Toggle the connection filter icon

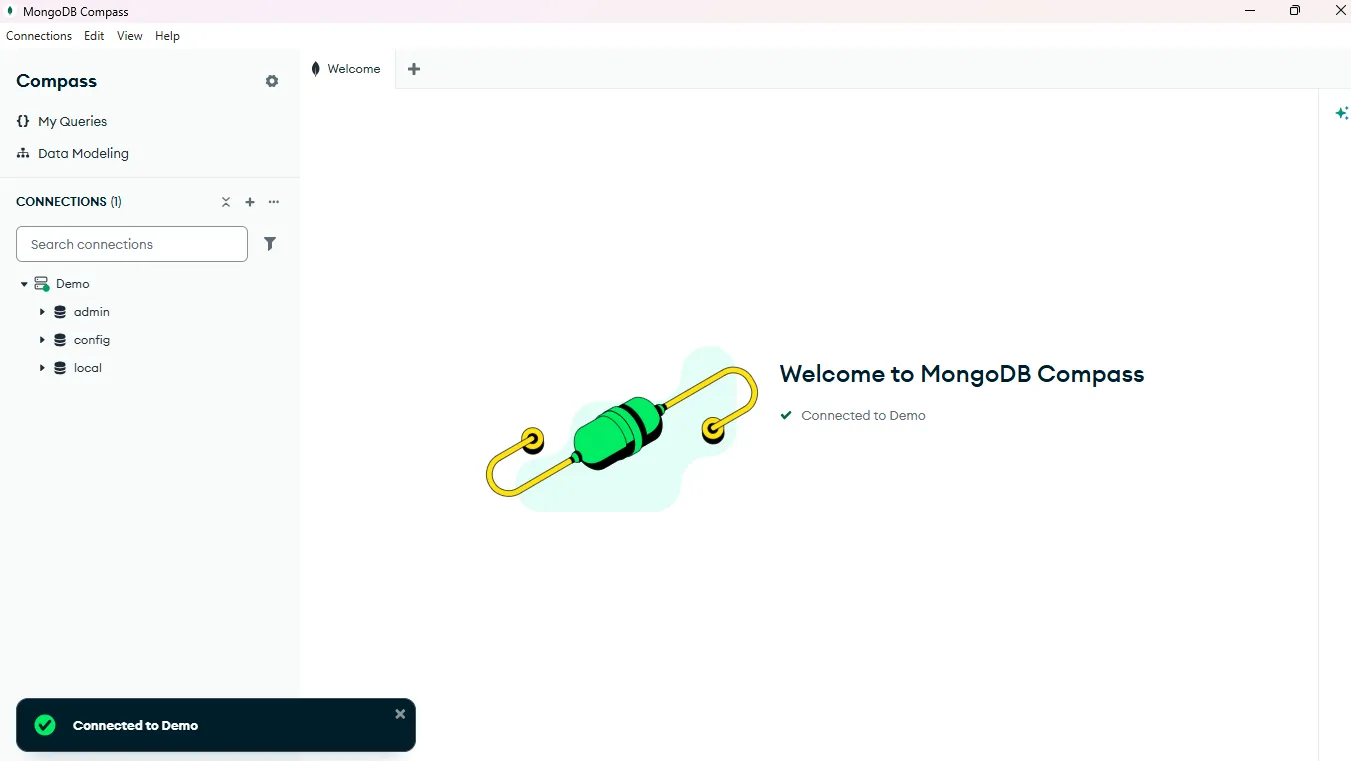point(269,243)
